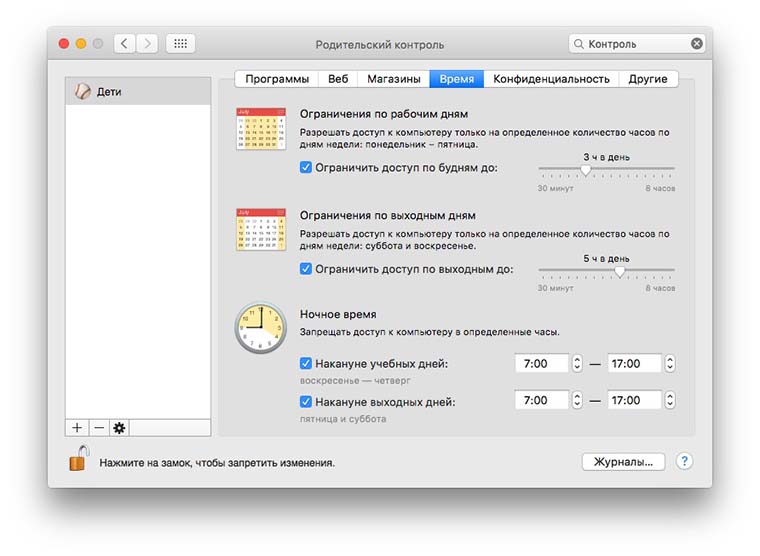Open help with the question mark button
Viewport: 760px width, 556px height.
click(684, 461)
